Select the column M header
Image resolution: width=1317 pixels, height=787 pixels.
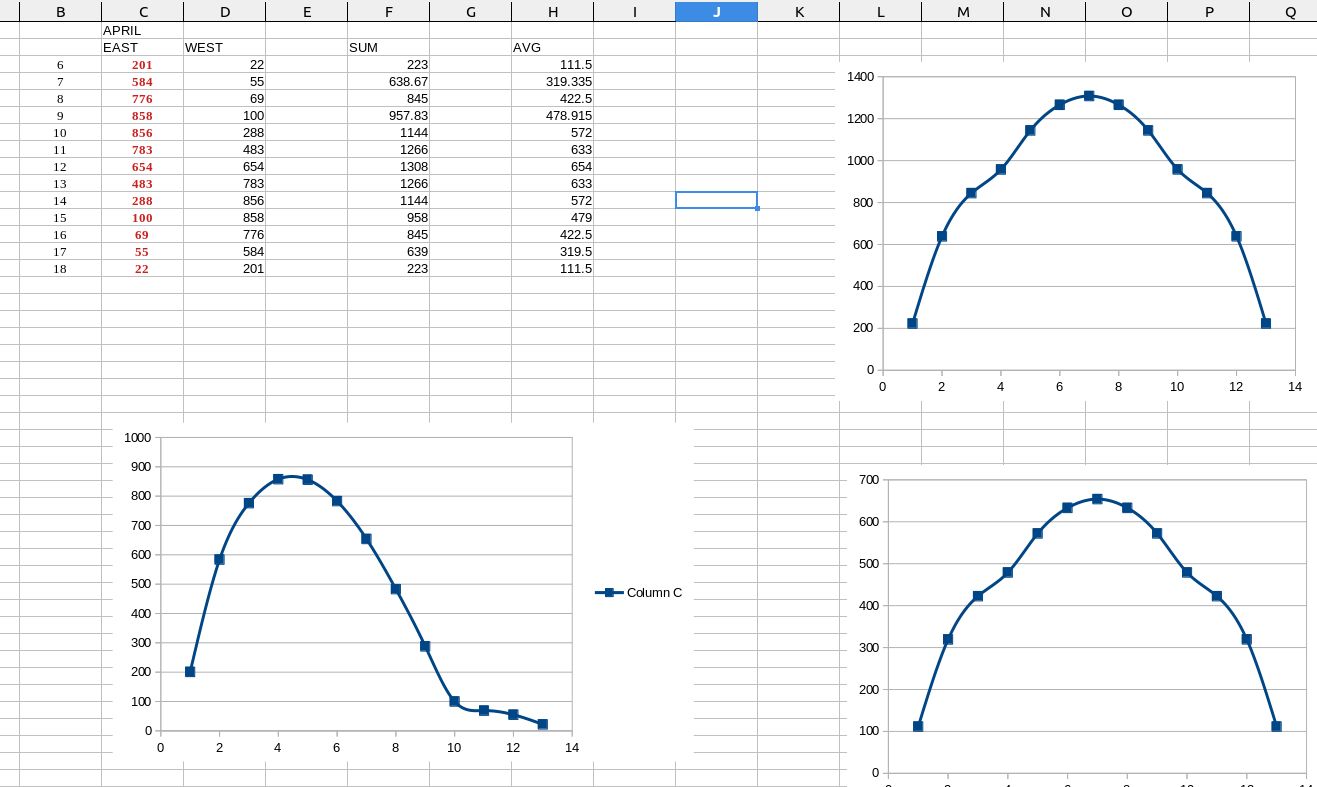point(963,12)
